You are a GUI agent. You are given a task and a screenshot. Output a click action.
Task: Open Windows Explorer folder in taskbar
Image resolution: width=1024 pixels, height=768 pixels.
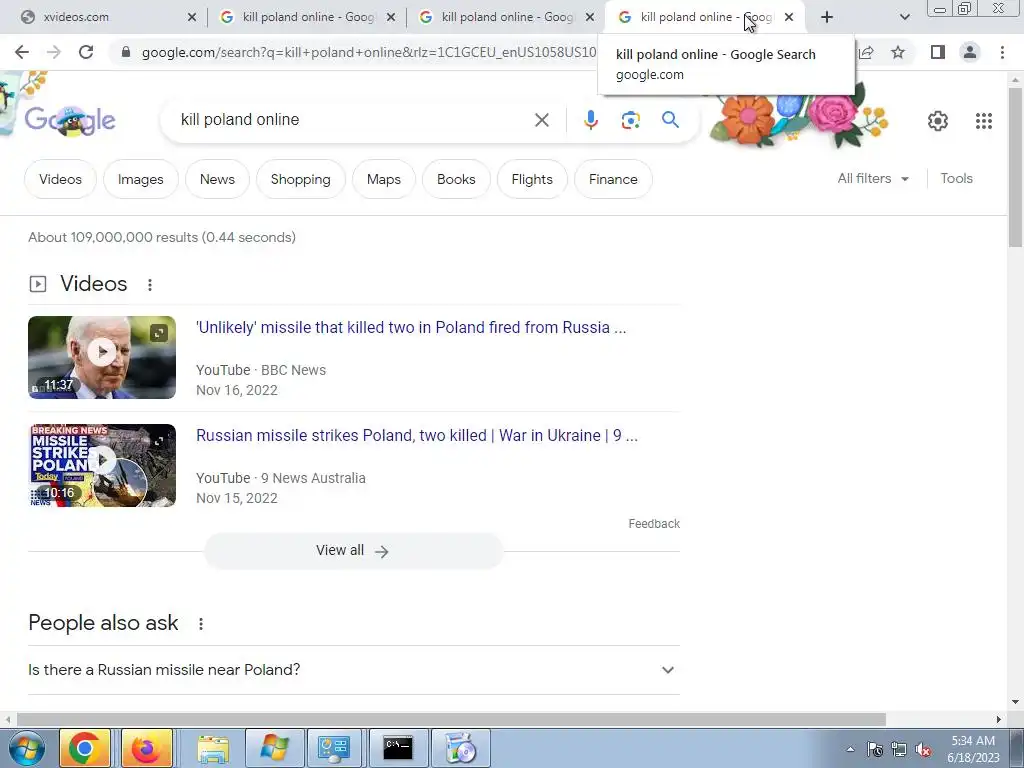[x=213, y=748]
